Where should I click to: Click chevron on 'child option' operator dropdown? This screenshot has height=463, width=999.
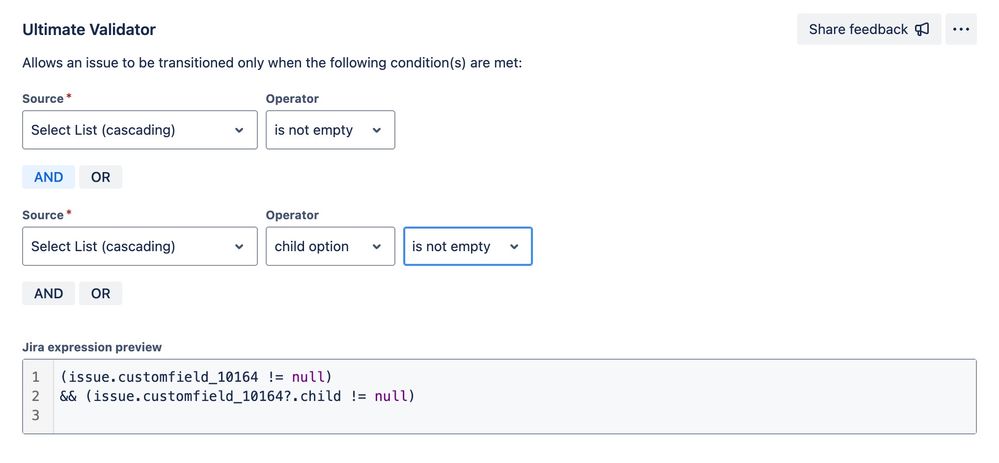click(377, 246)
